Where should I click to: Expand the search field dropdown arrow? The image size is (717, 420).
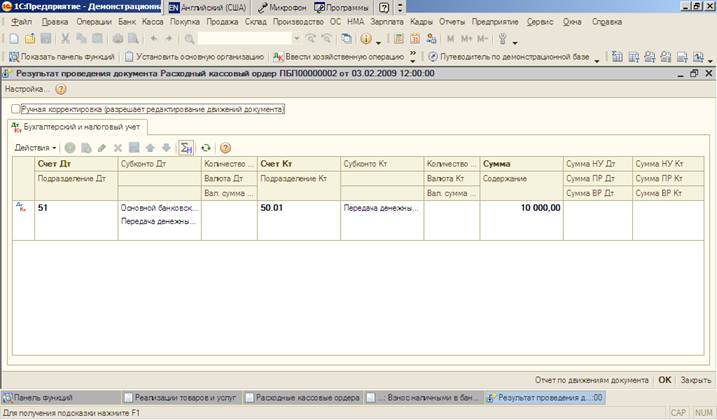click(x=296, y=39)
